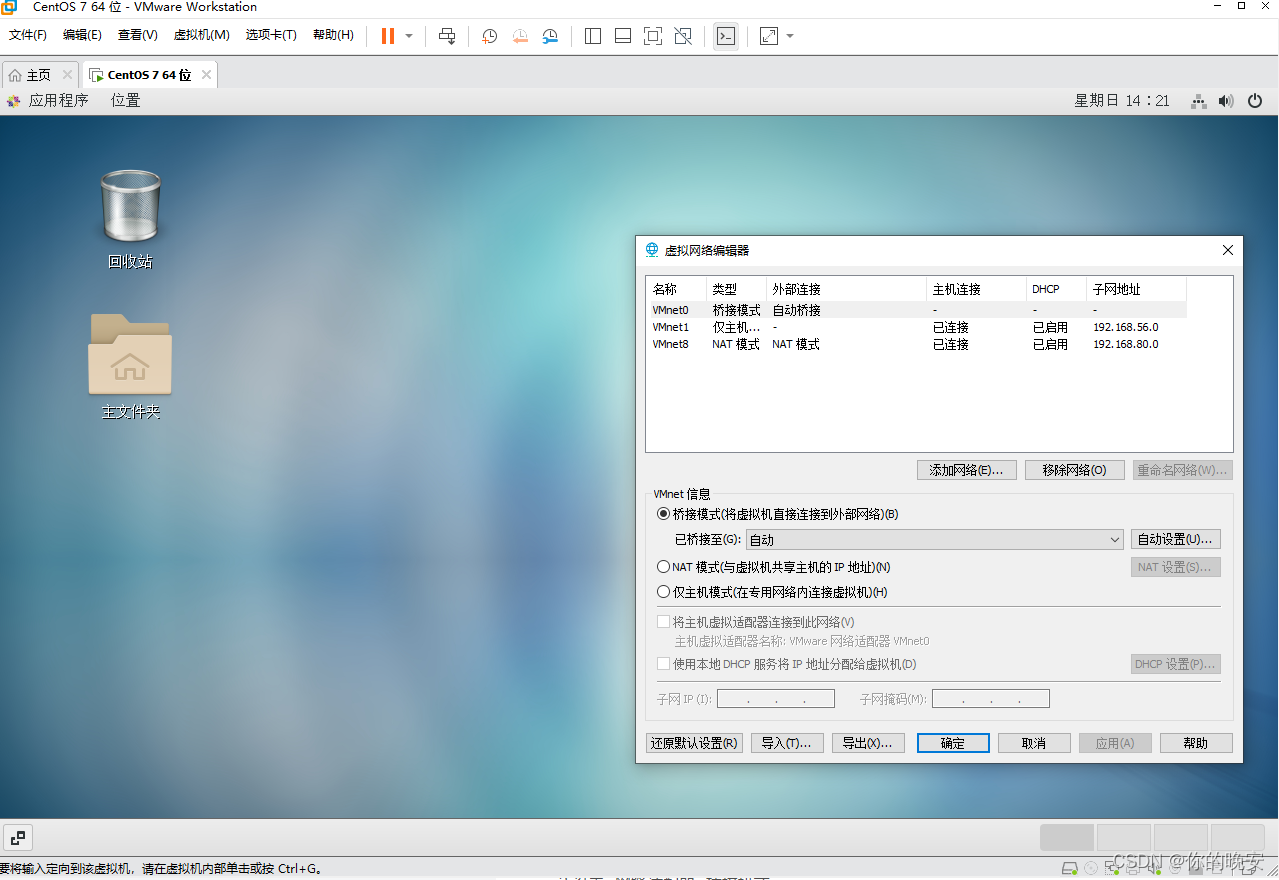Click the Unity mode toolbar icon
Viewport: 1279px width, 880px height.
point(683,36)
